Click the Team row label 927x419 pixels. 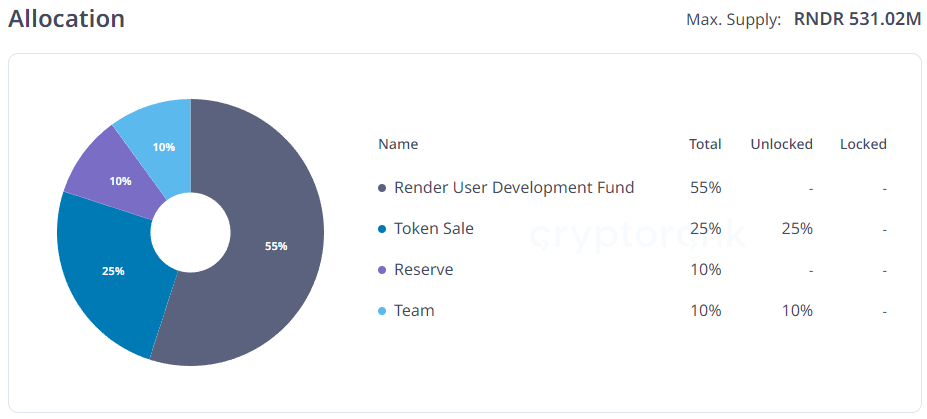(414, 310)
